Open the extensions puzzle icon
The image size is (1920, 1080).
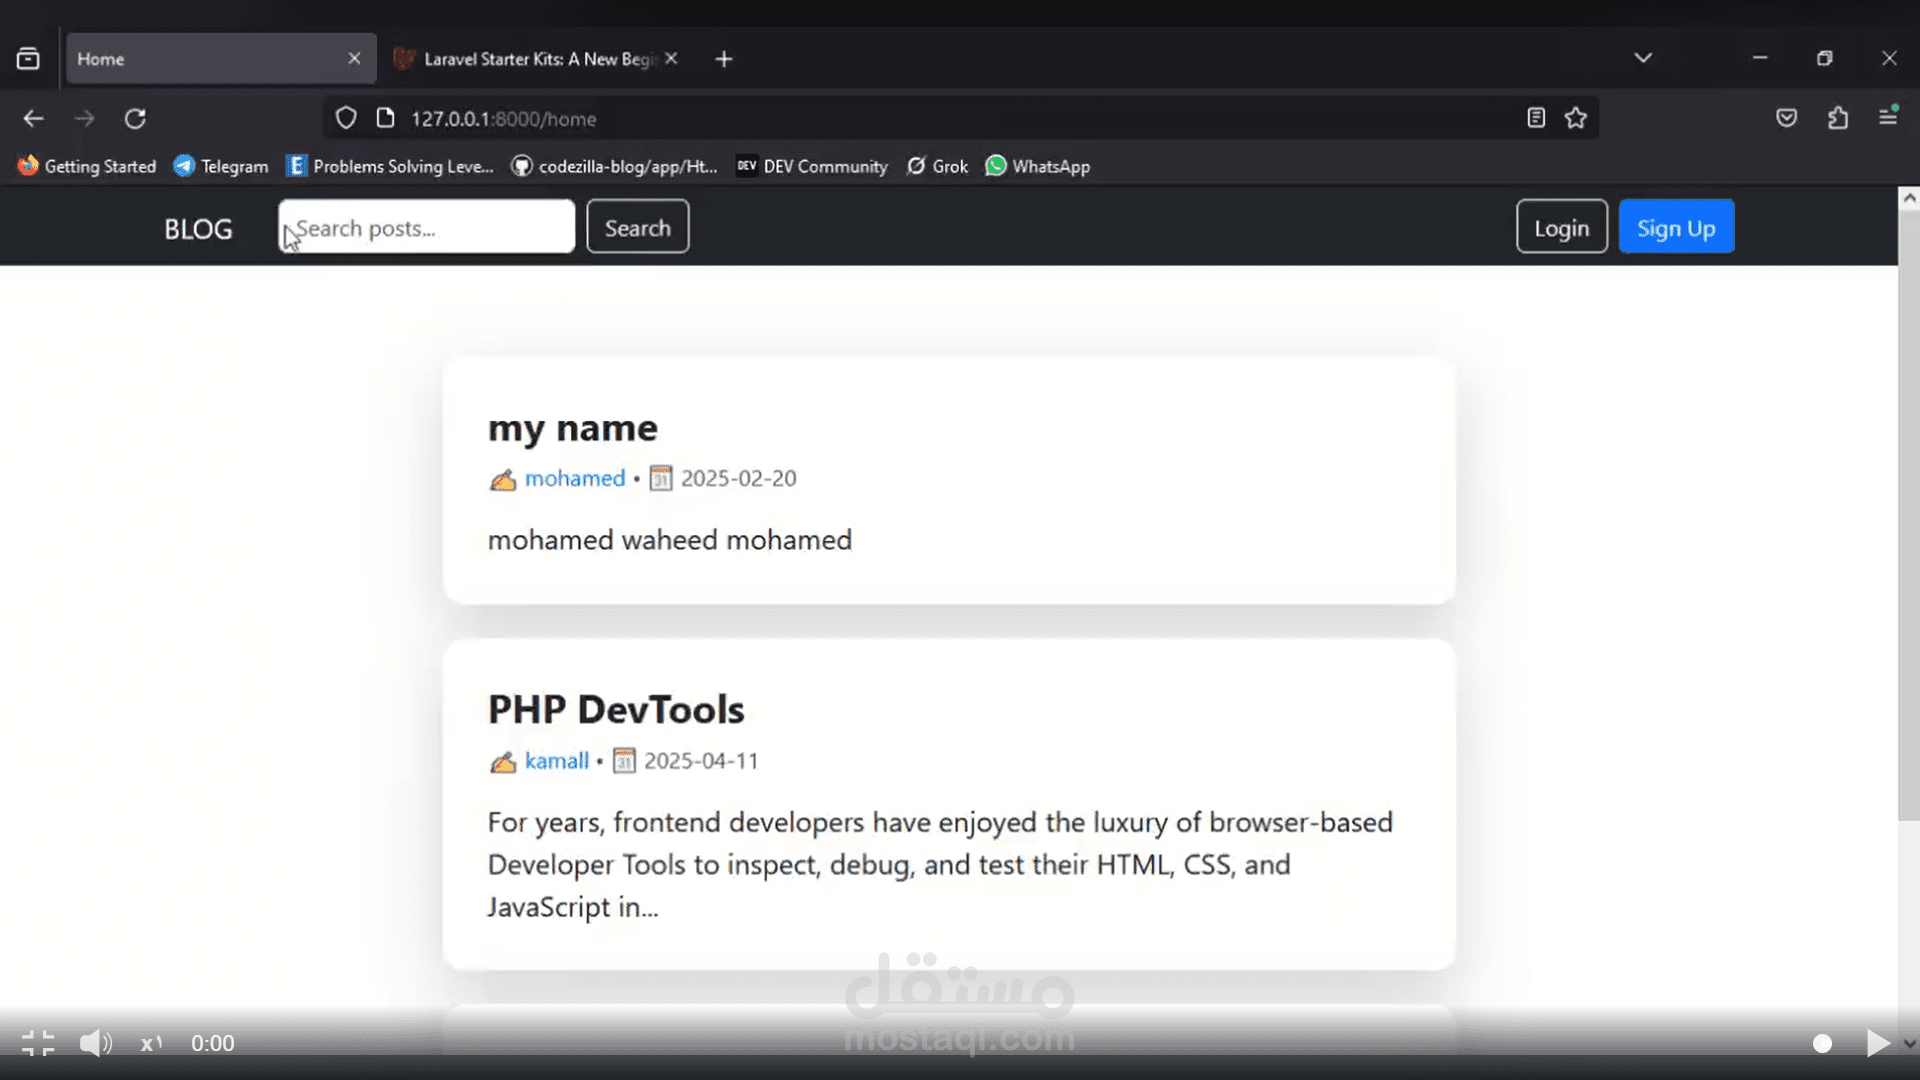(x=1838, y=118)
